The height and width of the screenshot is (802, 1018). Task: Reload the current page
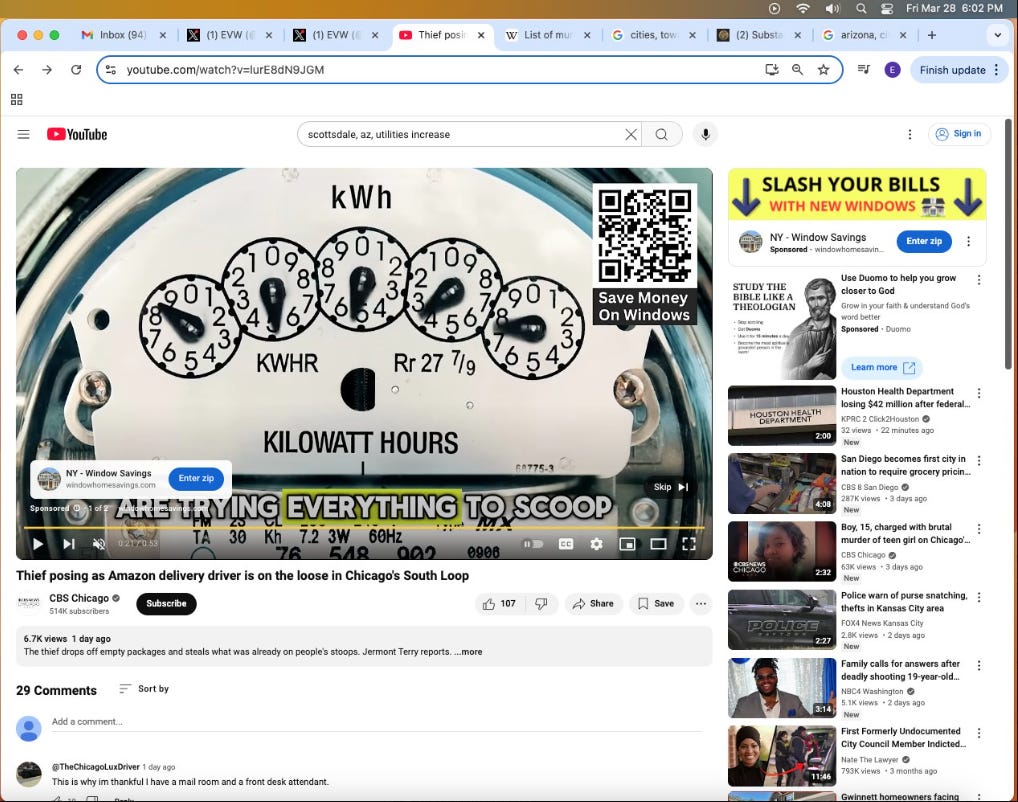coord(76,69)
